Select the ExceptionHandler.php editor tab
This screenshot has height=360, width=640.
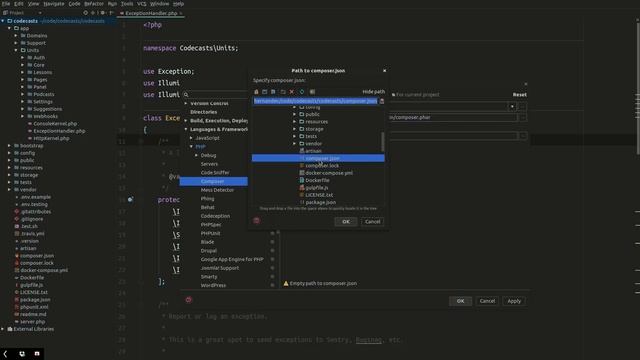click(x=151, y=13)
